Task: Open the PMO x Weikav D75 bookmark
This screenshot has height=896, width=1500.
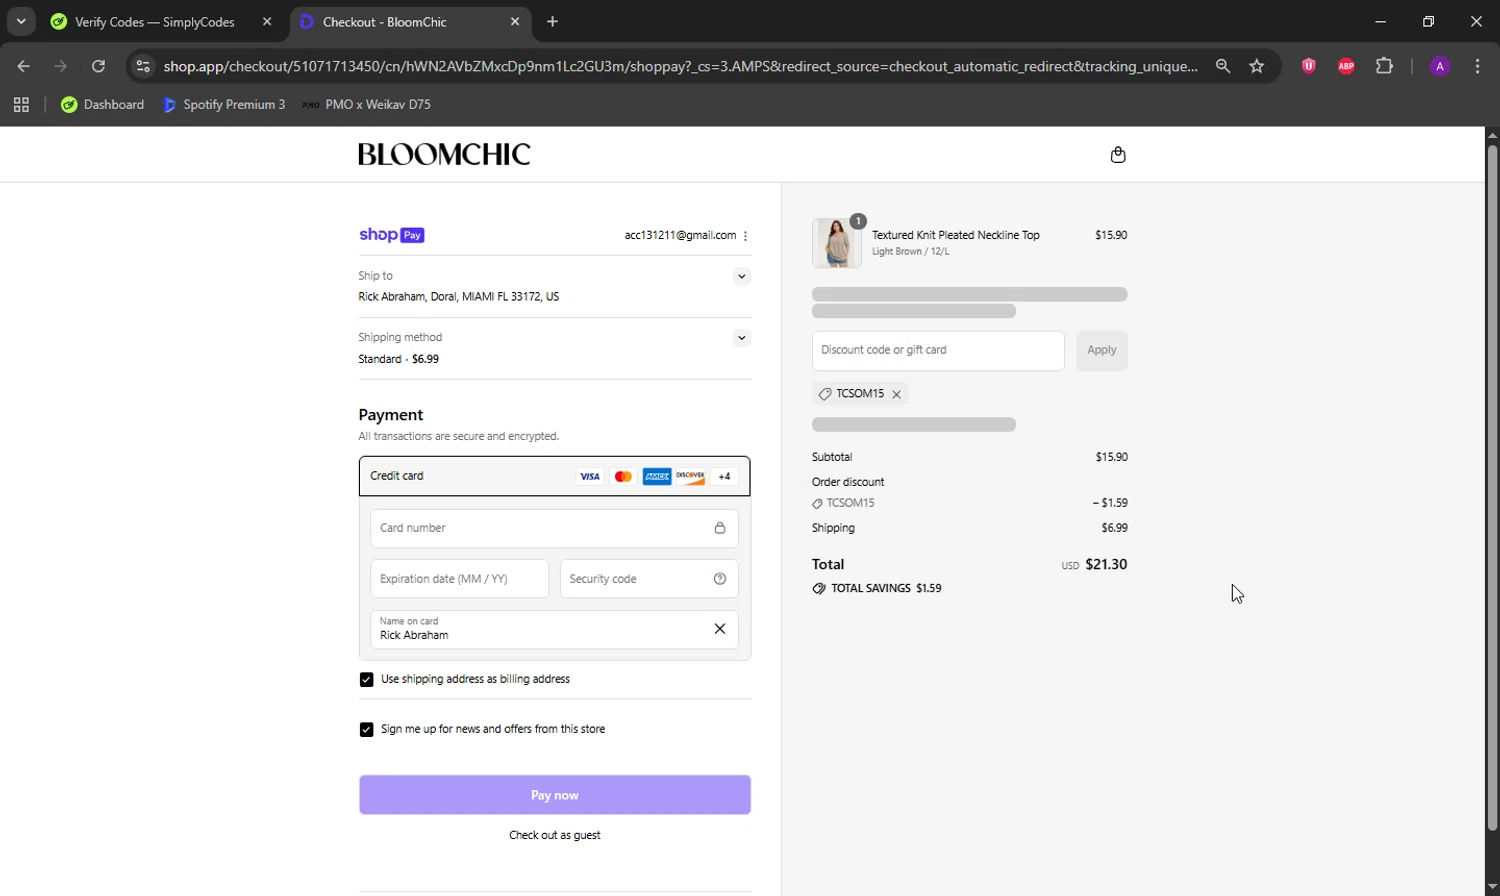Action: click(366, 104)
